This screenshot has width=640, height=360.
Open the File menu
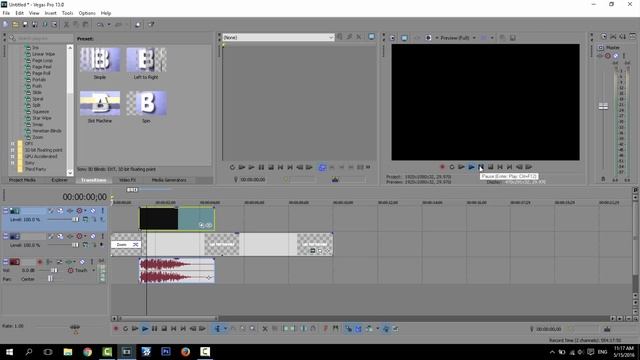pyautogui.click(x=6, y=13)
